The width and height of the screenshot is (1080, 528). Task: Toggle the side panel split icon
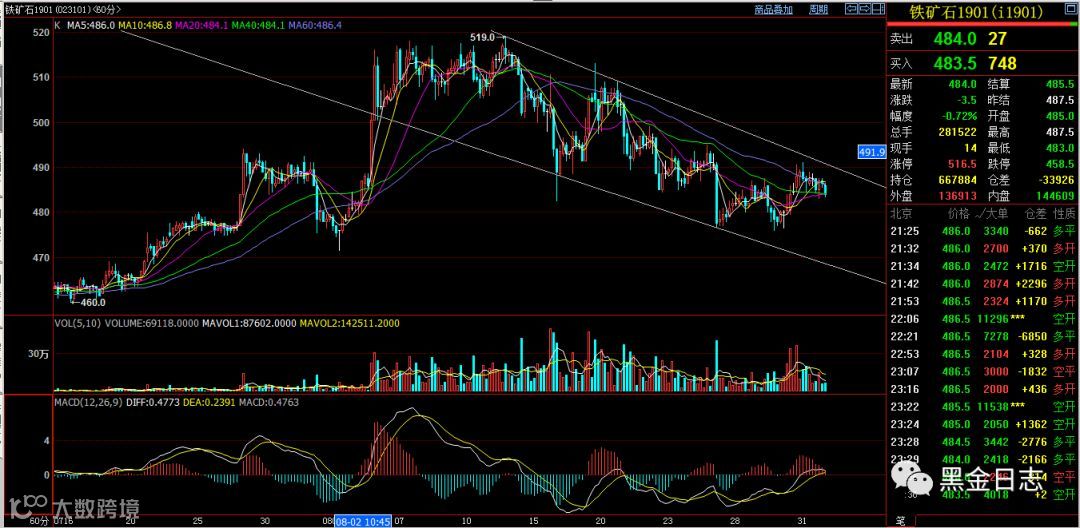tap(878, 9)
